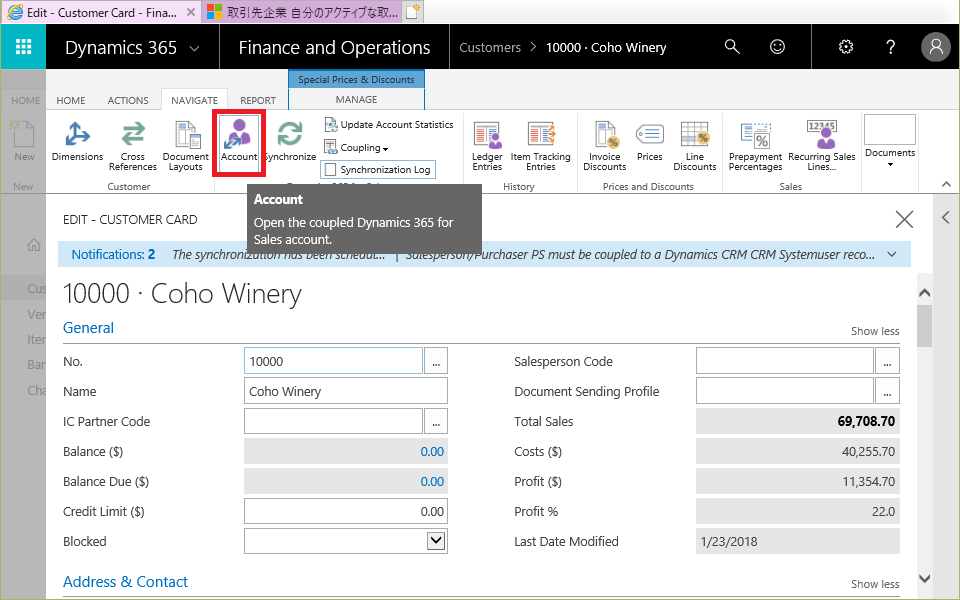Expand the notifications bar chevron

click(892, 255)
